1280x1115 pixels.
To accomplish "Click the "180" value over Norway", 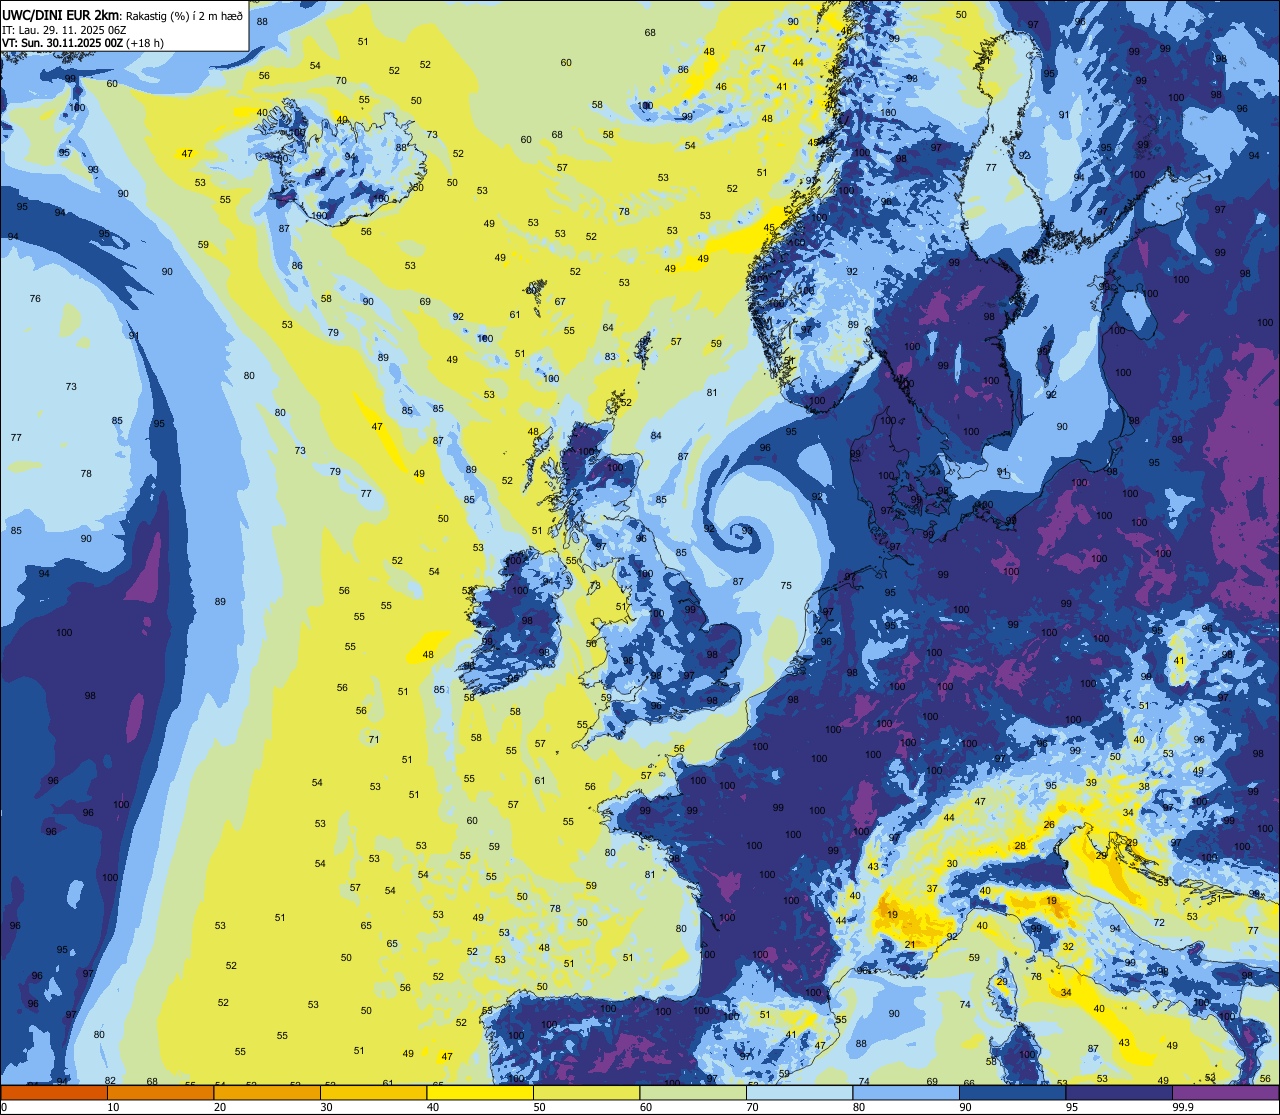I will (888, 113).
